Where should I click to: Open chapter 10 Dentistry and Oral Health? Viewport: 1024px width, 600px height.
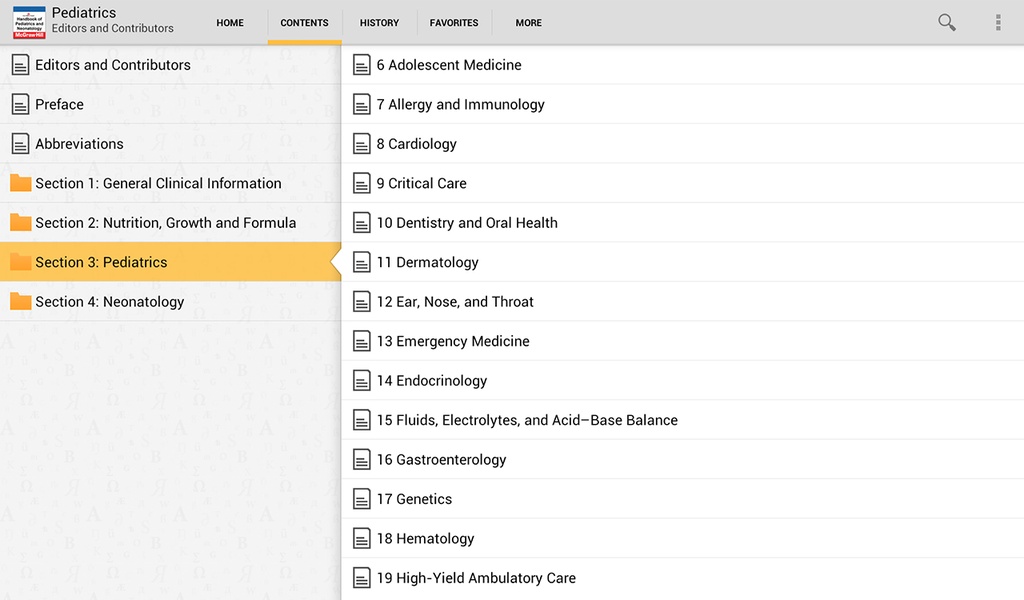(x=682, y=223)
